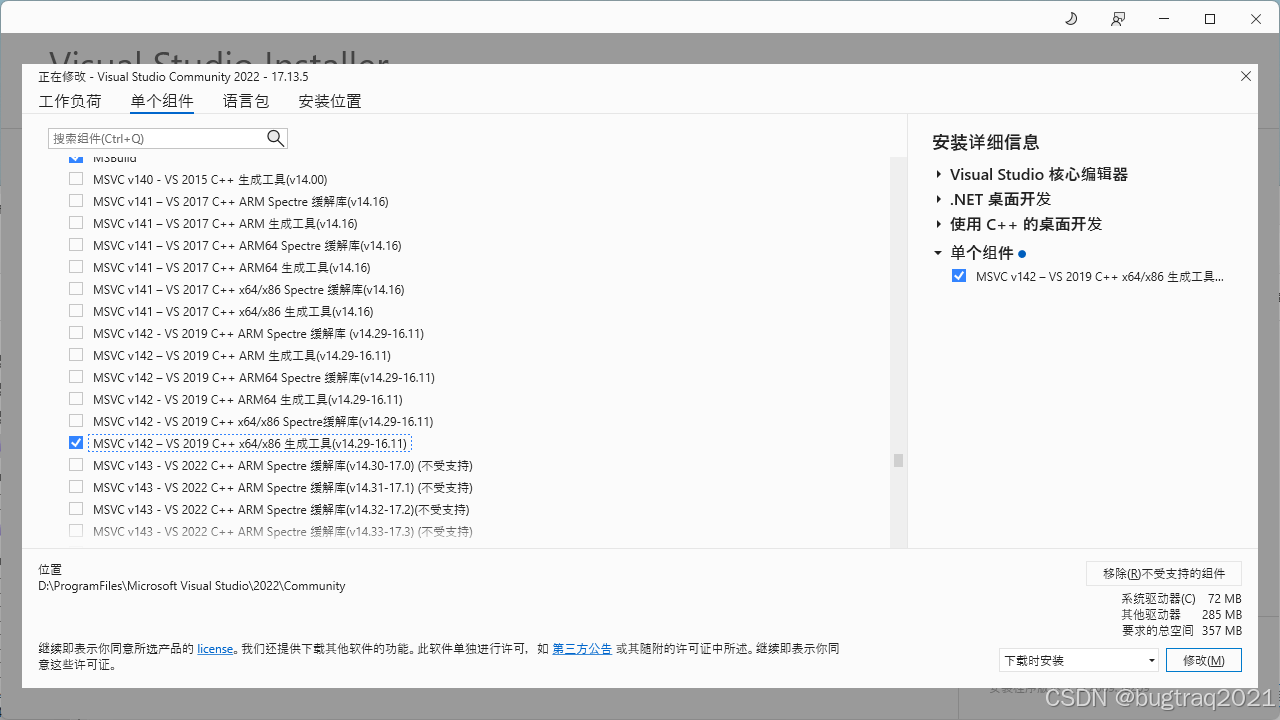Check MSVC v142 VS 2019 ARM64 build tools (v14.29-16.11)

click(76, 400)
